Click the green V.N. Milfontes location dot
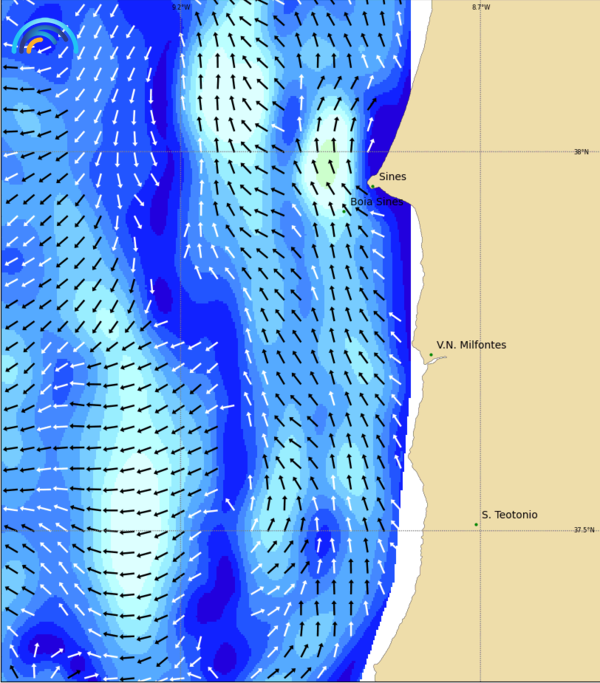 tap(431, 355)
